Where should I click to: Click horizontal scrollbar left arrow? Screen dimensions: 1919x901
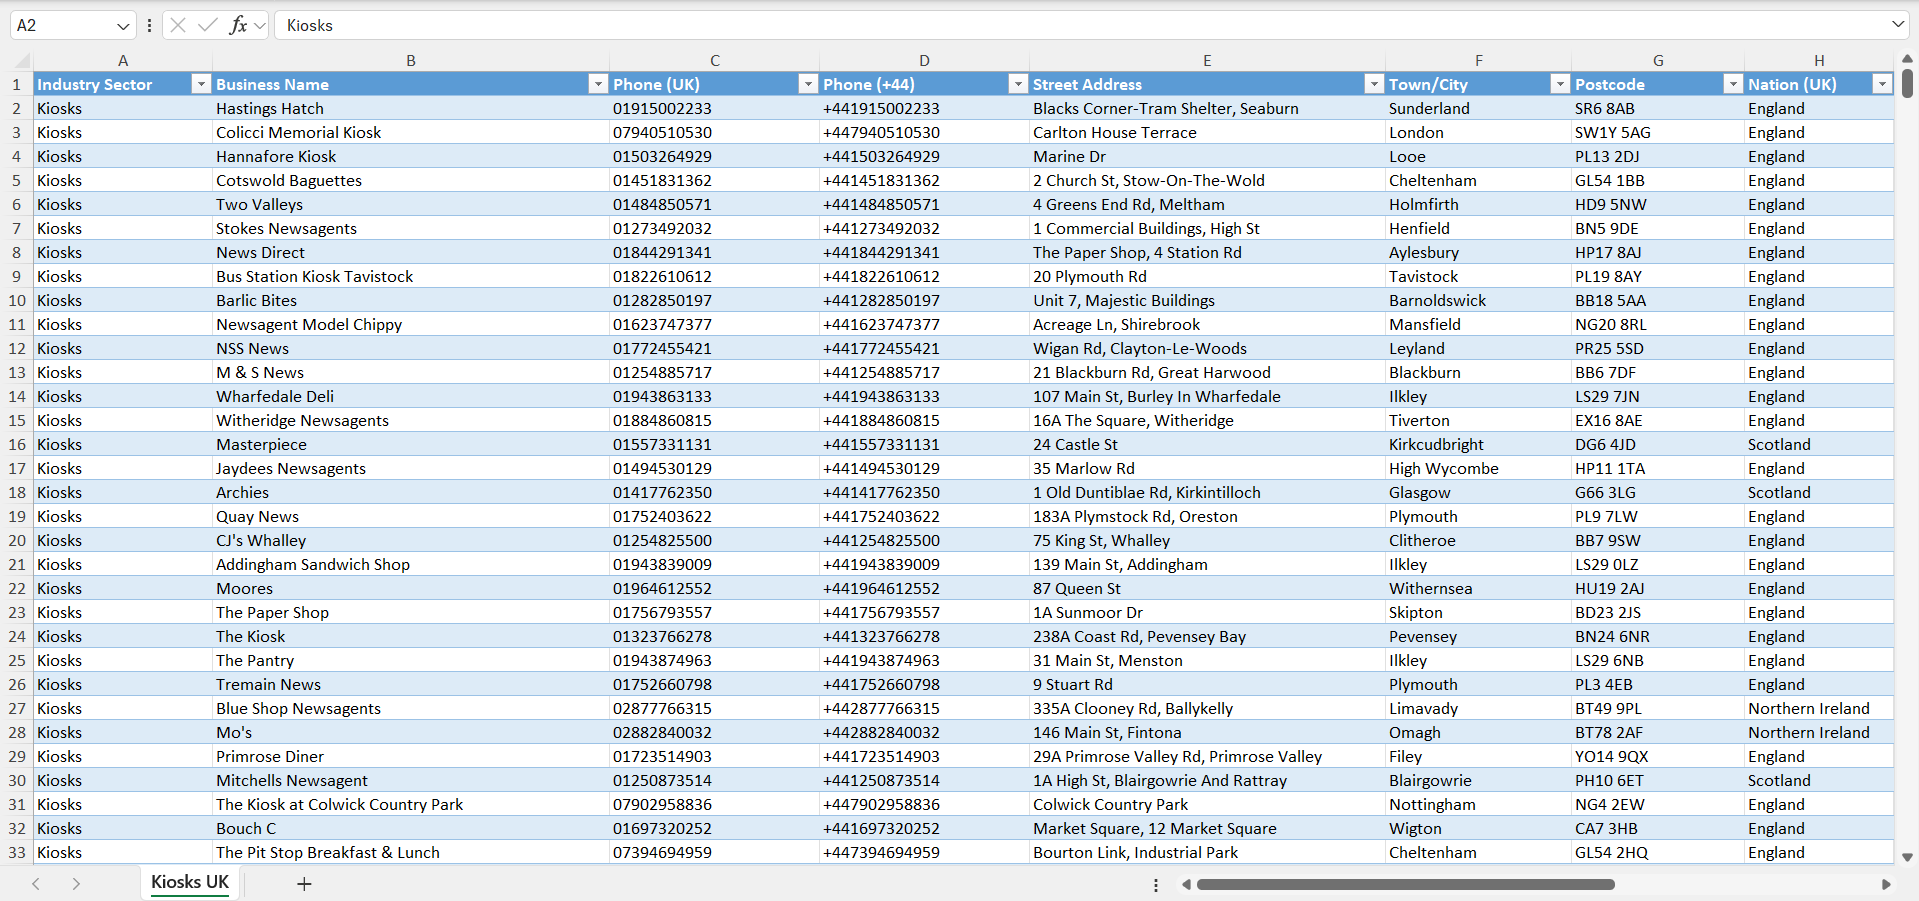1186,884
